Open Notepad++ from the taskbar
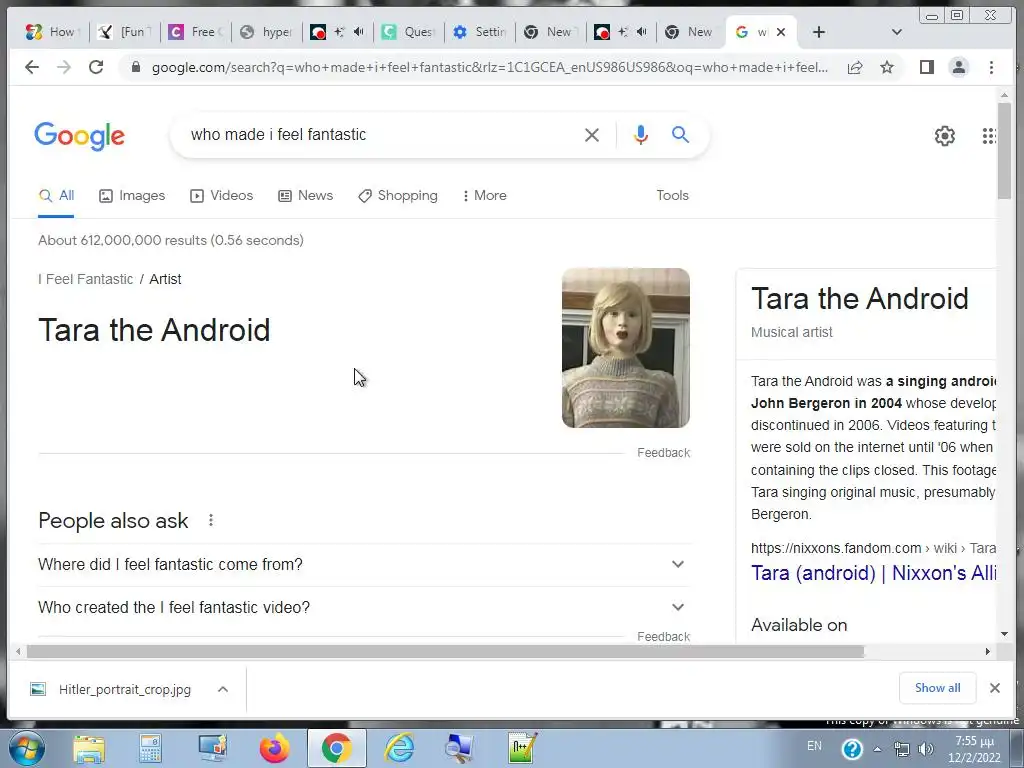Screen dimensions: 1024x768 point(522,749)
